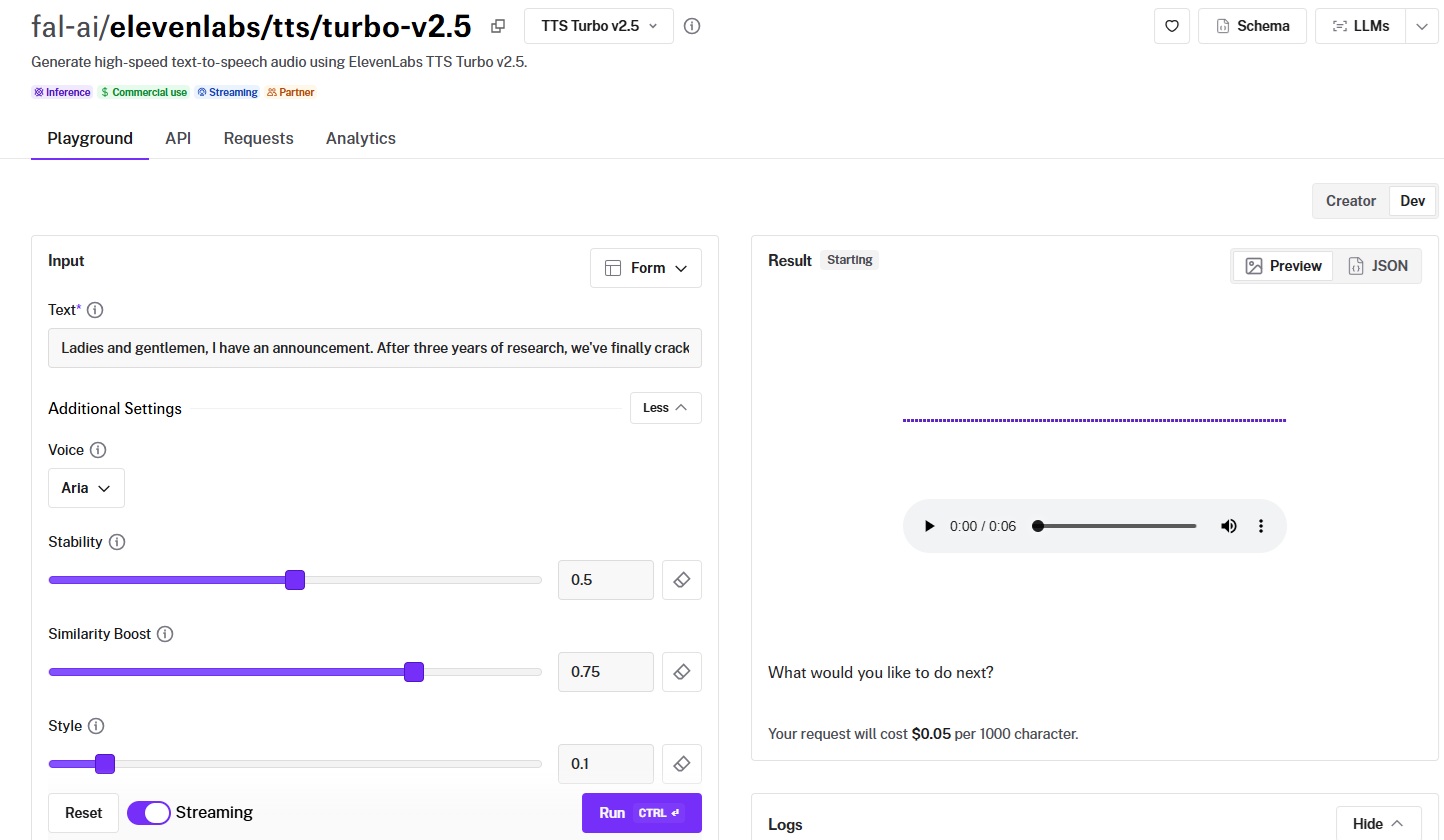Click the info icon next to Voice
This screenshot has width=1444, height=840.
pos(98,450)
